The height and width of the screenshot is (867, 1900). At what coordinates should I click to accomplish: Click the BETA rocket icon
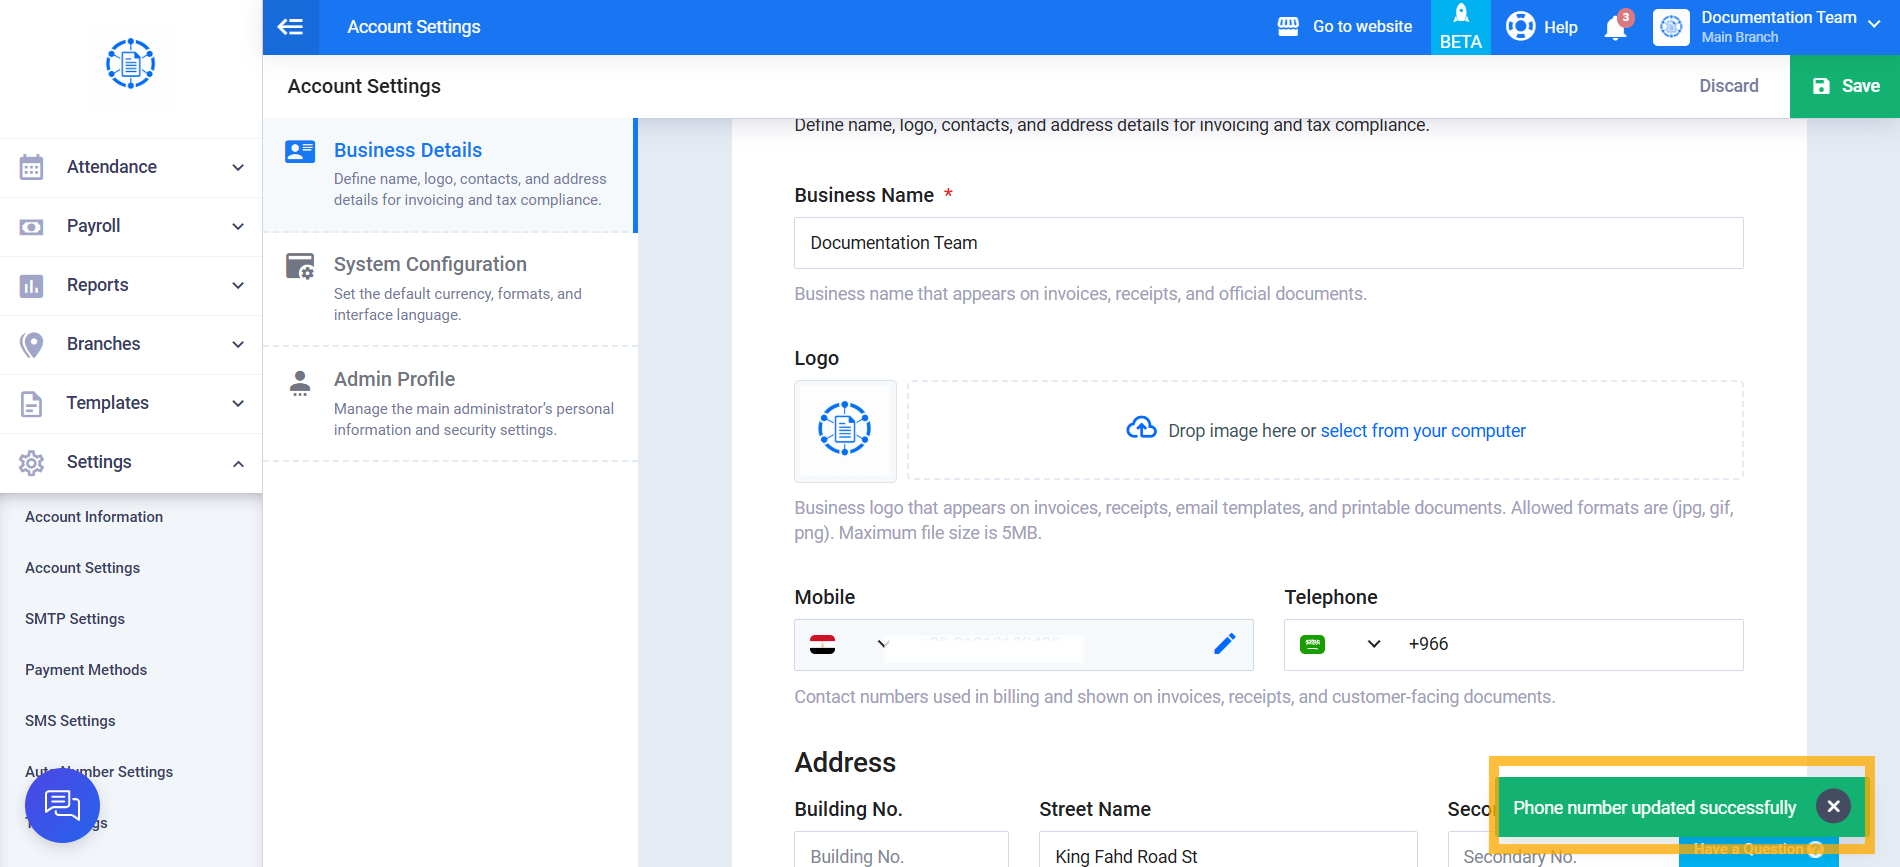(1460, 14)
